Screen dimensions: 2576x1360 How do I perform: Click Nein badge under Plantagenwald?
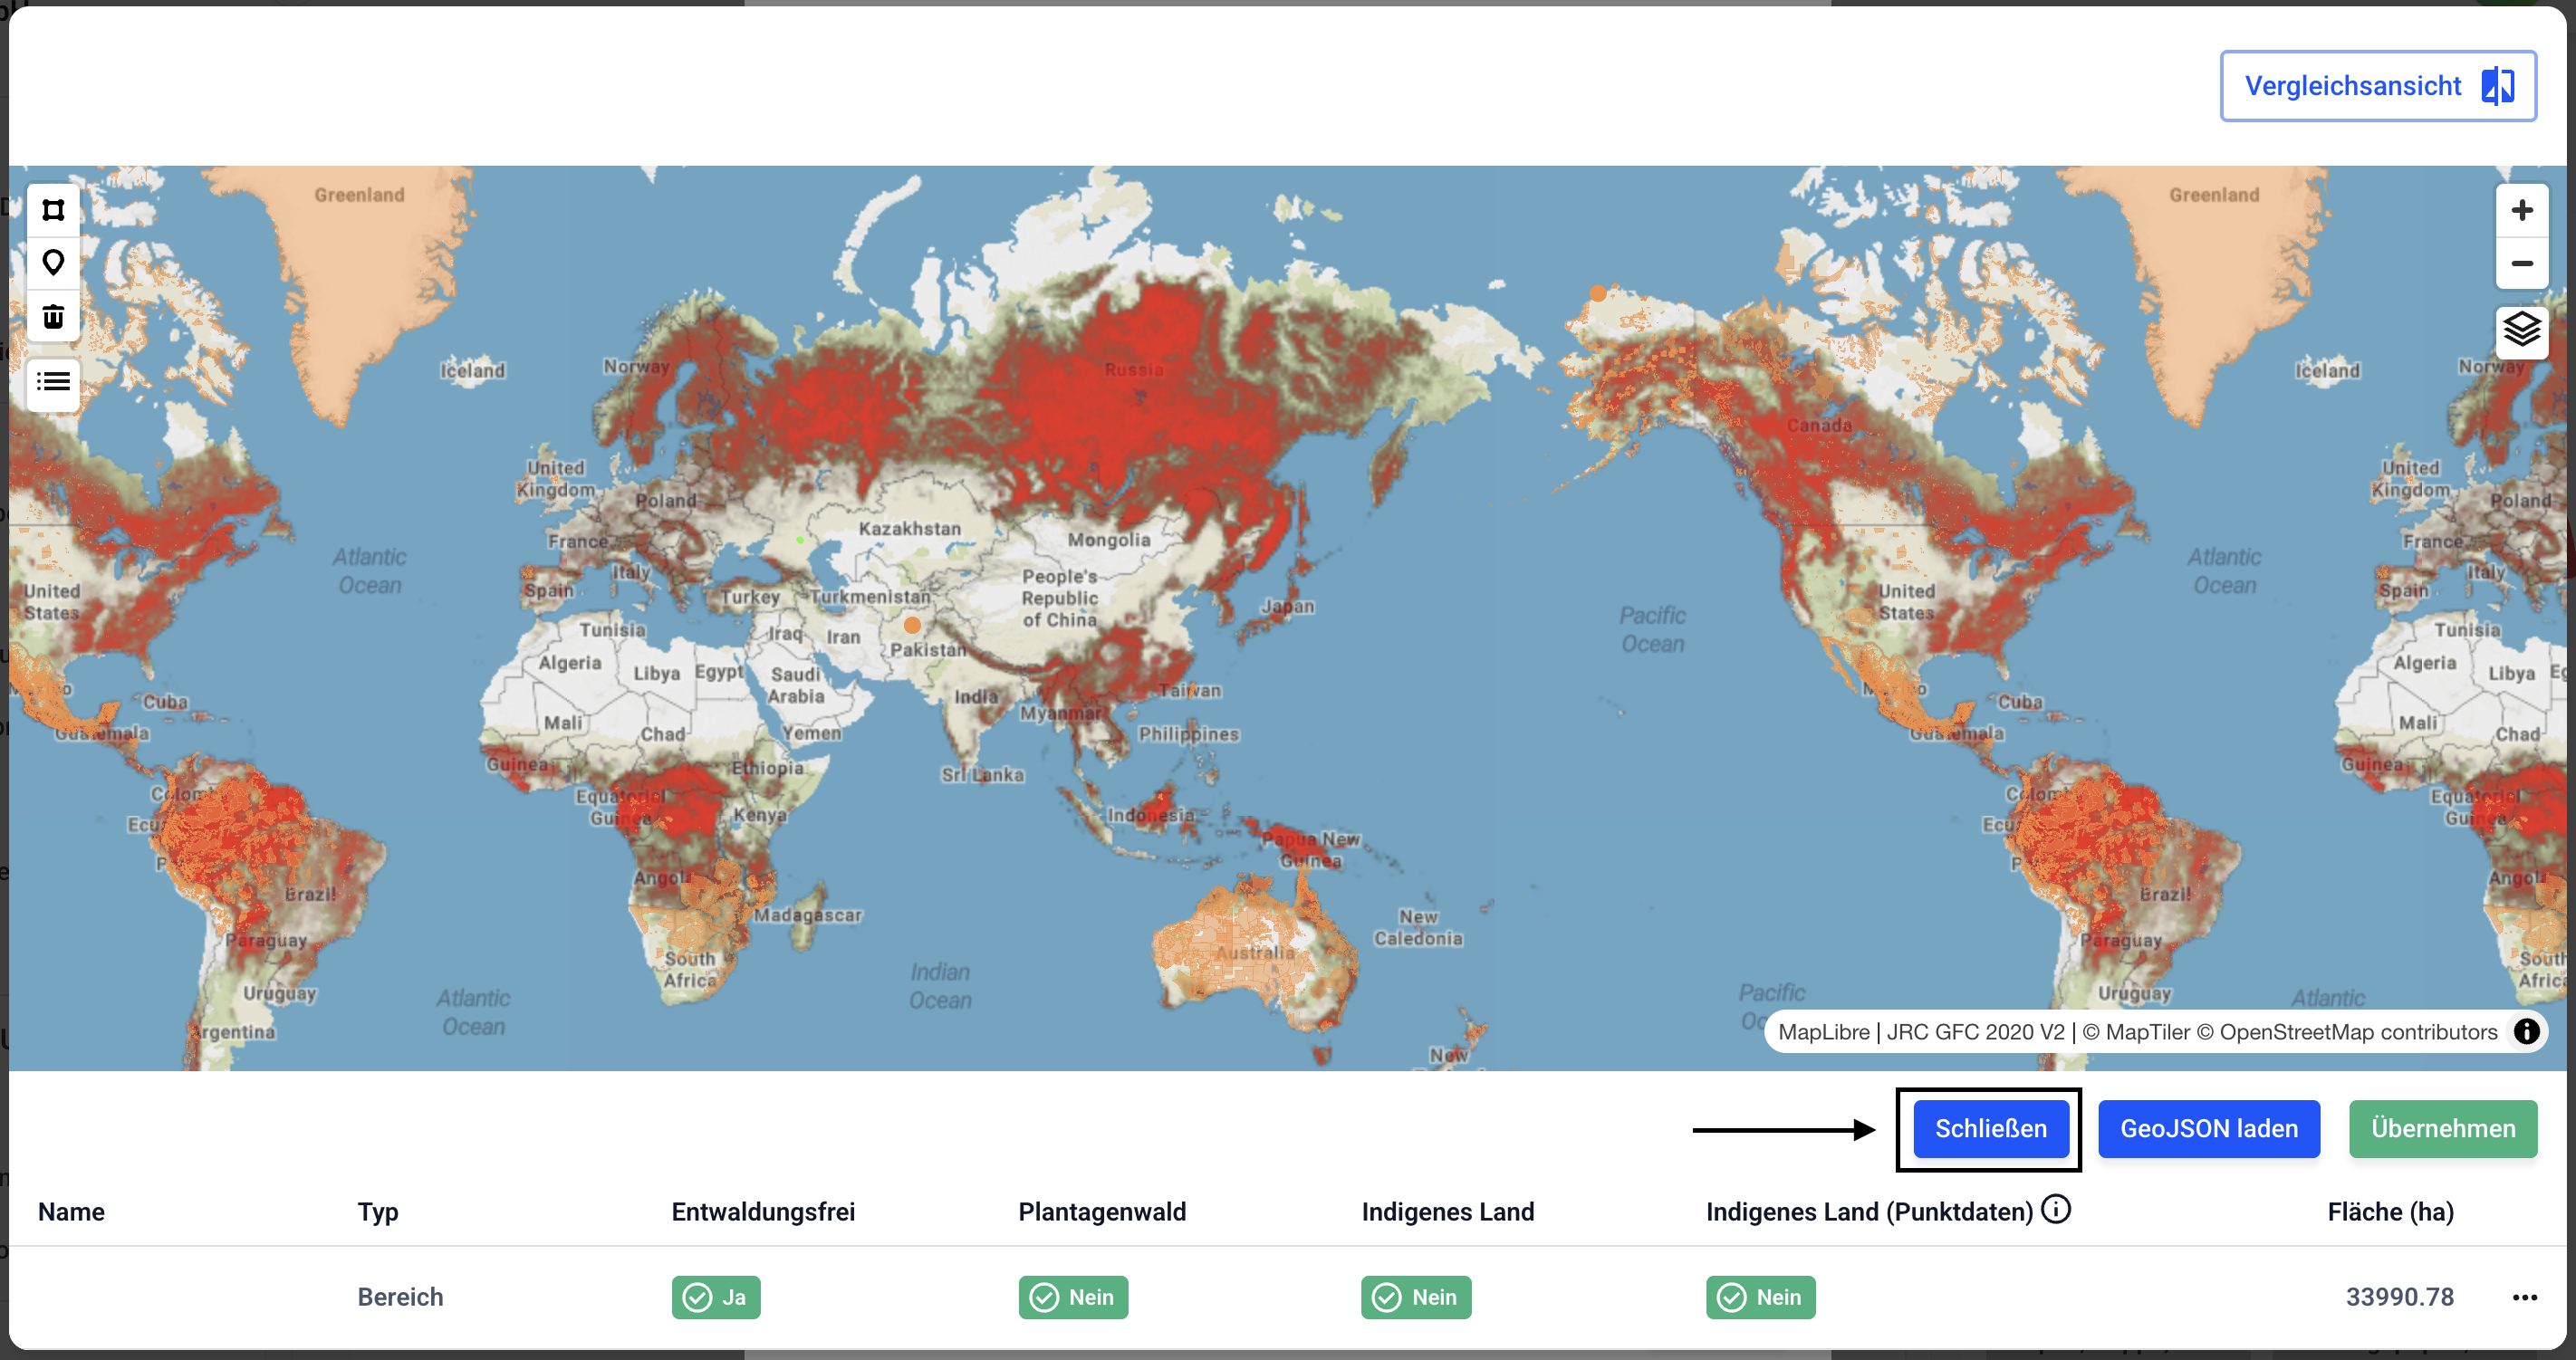click(1073, 1298)
